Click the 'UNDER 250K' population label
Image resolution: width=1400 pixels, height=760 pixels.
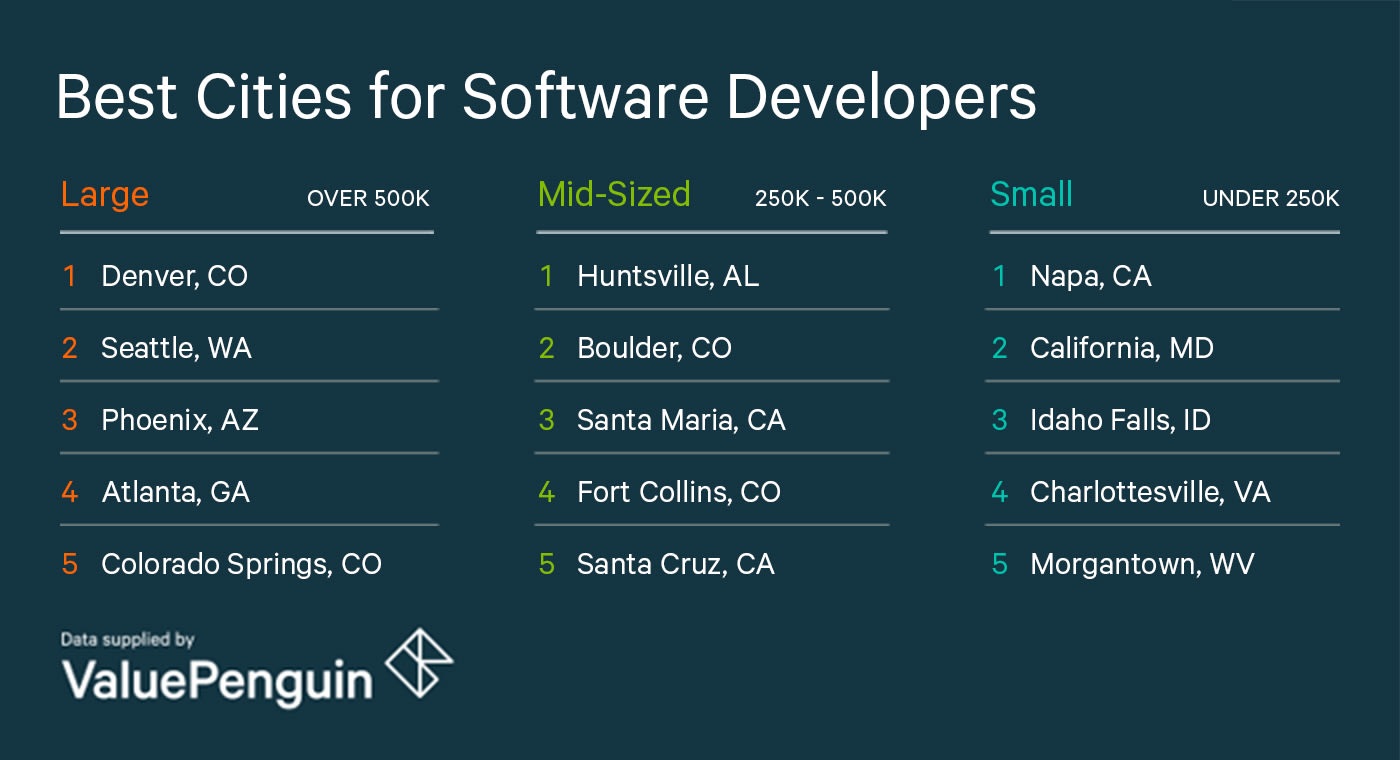tap(1270, 198)
